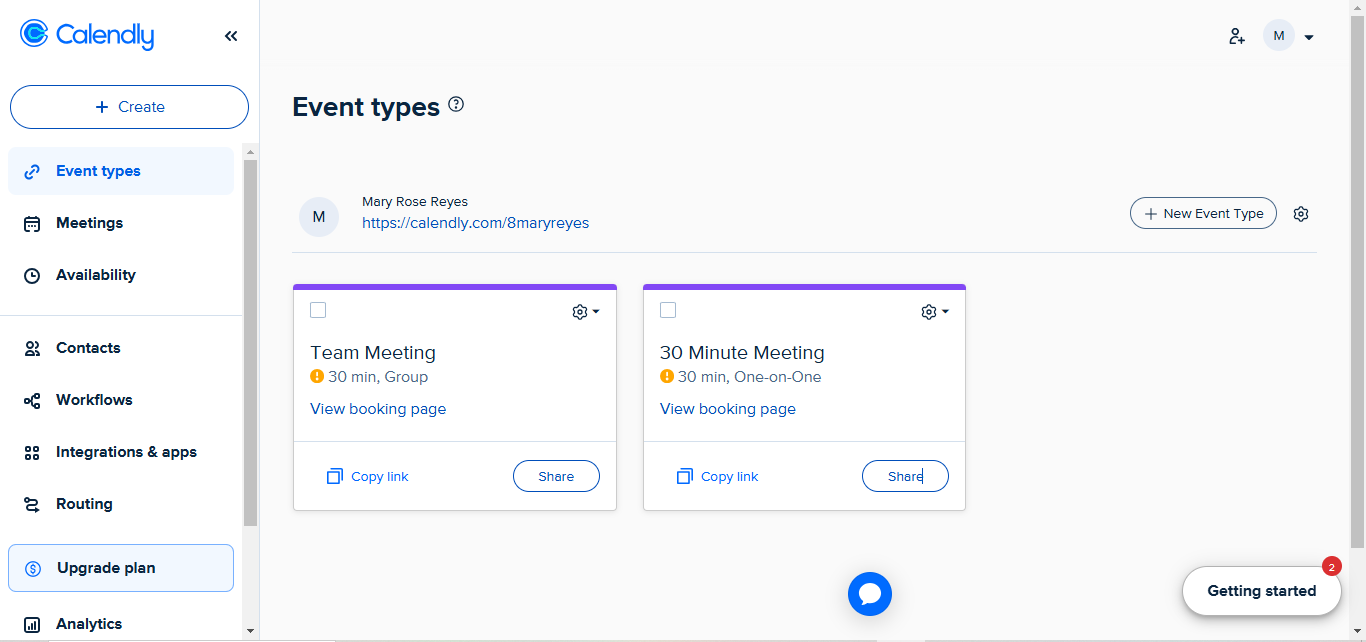Open the calendly.com/8maryreyes link
This screenshot has height=642, width=1366.
(475, 223)
